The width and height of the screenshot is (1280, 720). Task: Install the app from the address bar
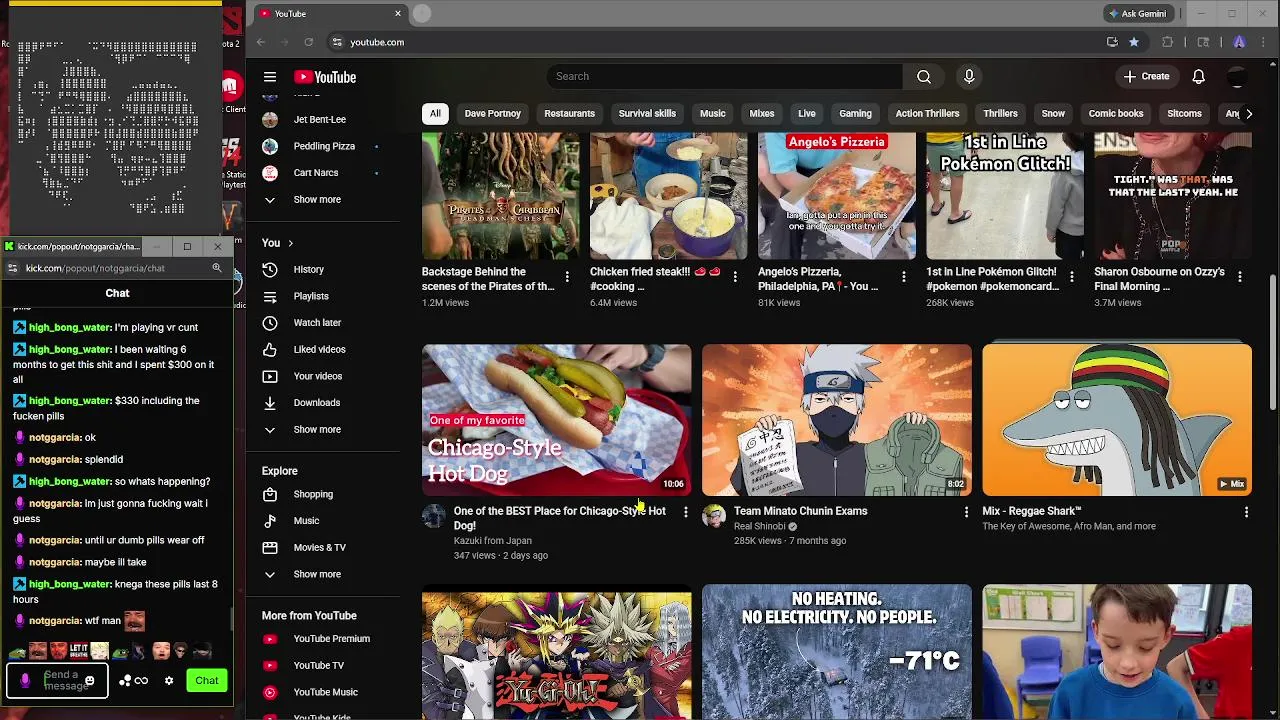(1112, 42)
